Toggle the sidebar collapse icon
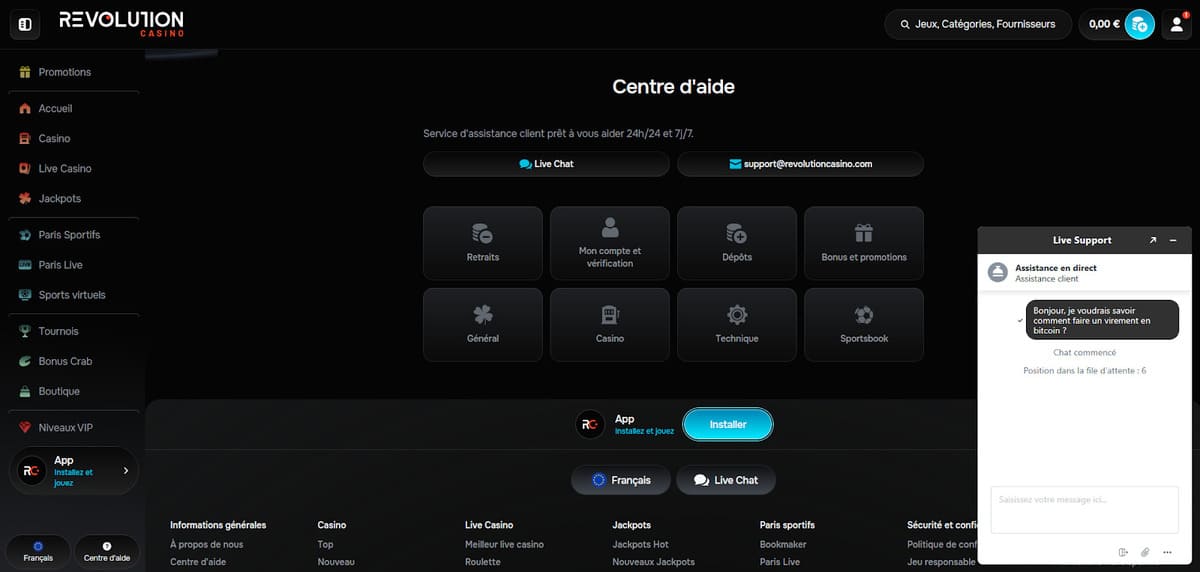The image size is (1200, 572). point(25,24)
